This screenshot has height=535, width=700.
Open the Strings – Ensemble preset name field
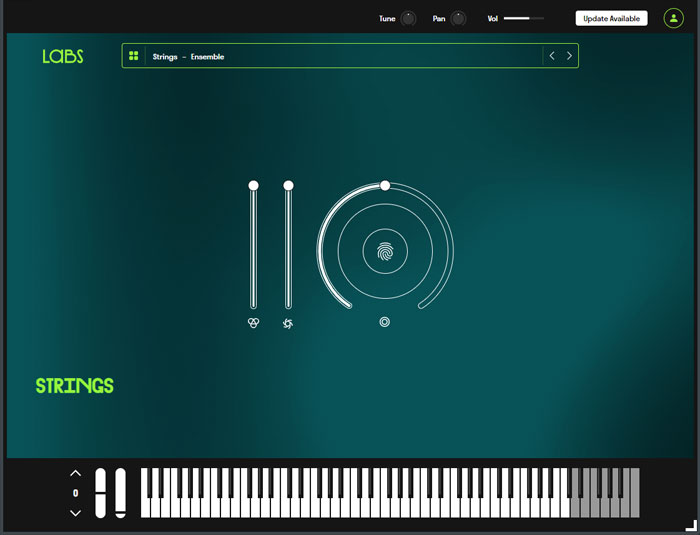point(344,56)
